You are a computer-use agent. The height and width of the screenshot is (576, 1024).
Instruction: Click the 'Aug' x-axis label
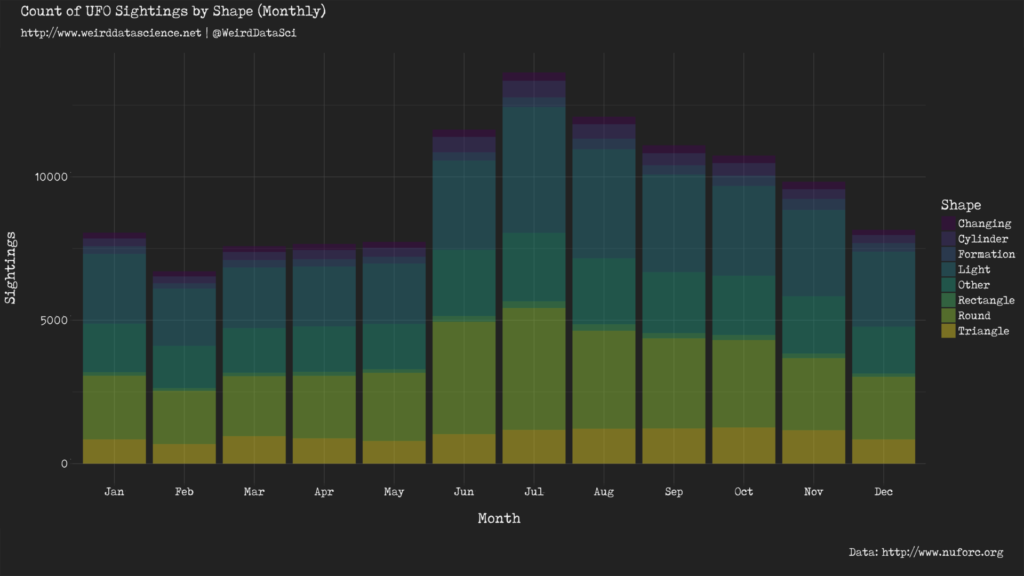pos(603,492)
